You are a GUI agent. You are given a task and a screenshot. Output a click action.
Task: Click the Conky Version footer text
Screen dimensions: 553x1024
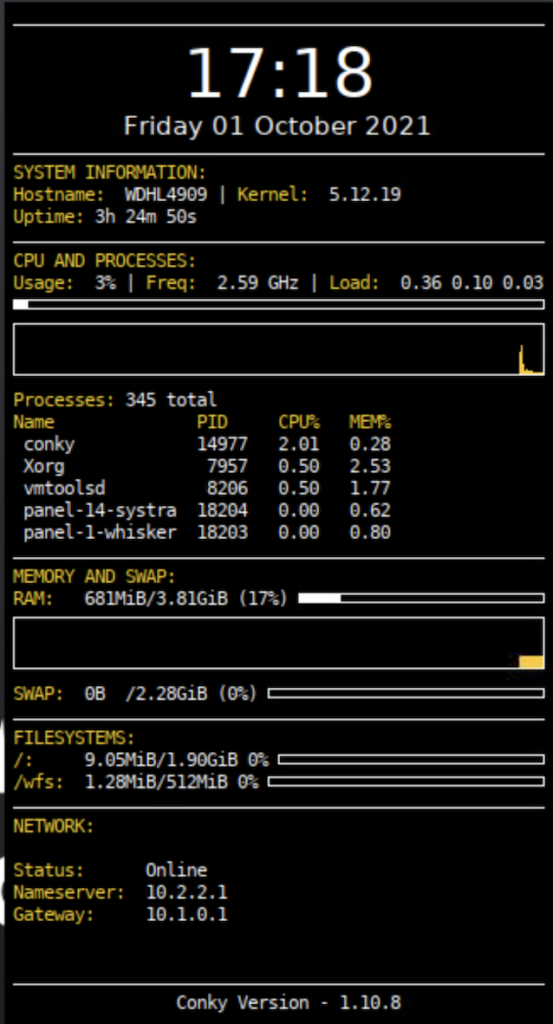[288, 1002]
